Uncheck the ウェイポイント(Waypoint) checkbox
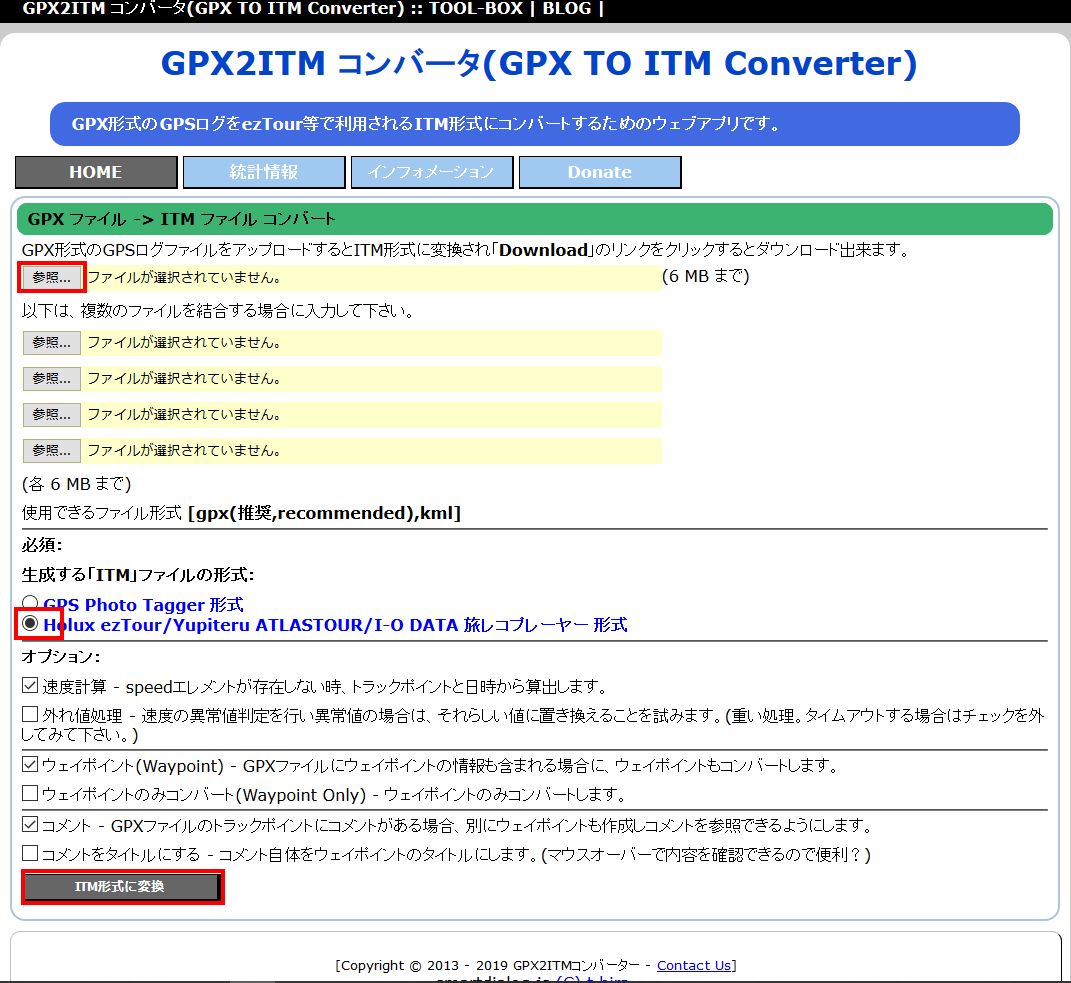 [x=29, y=764]
